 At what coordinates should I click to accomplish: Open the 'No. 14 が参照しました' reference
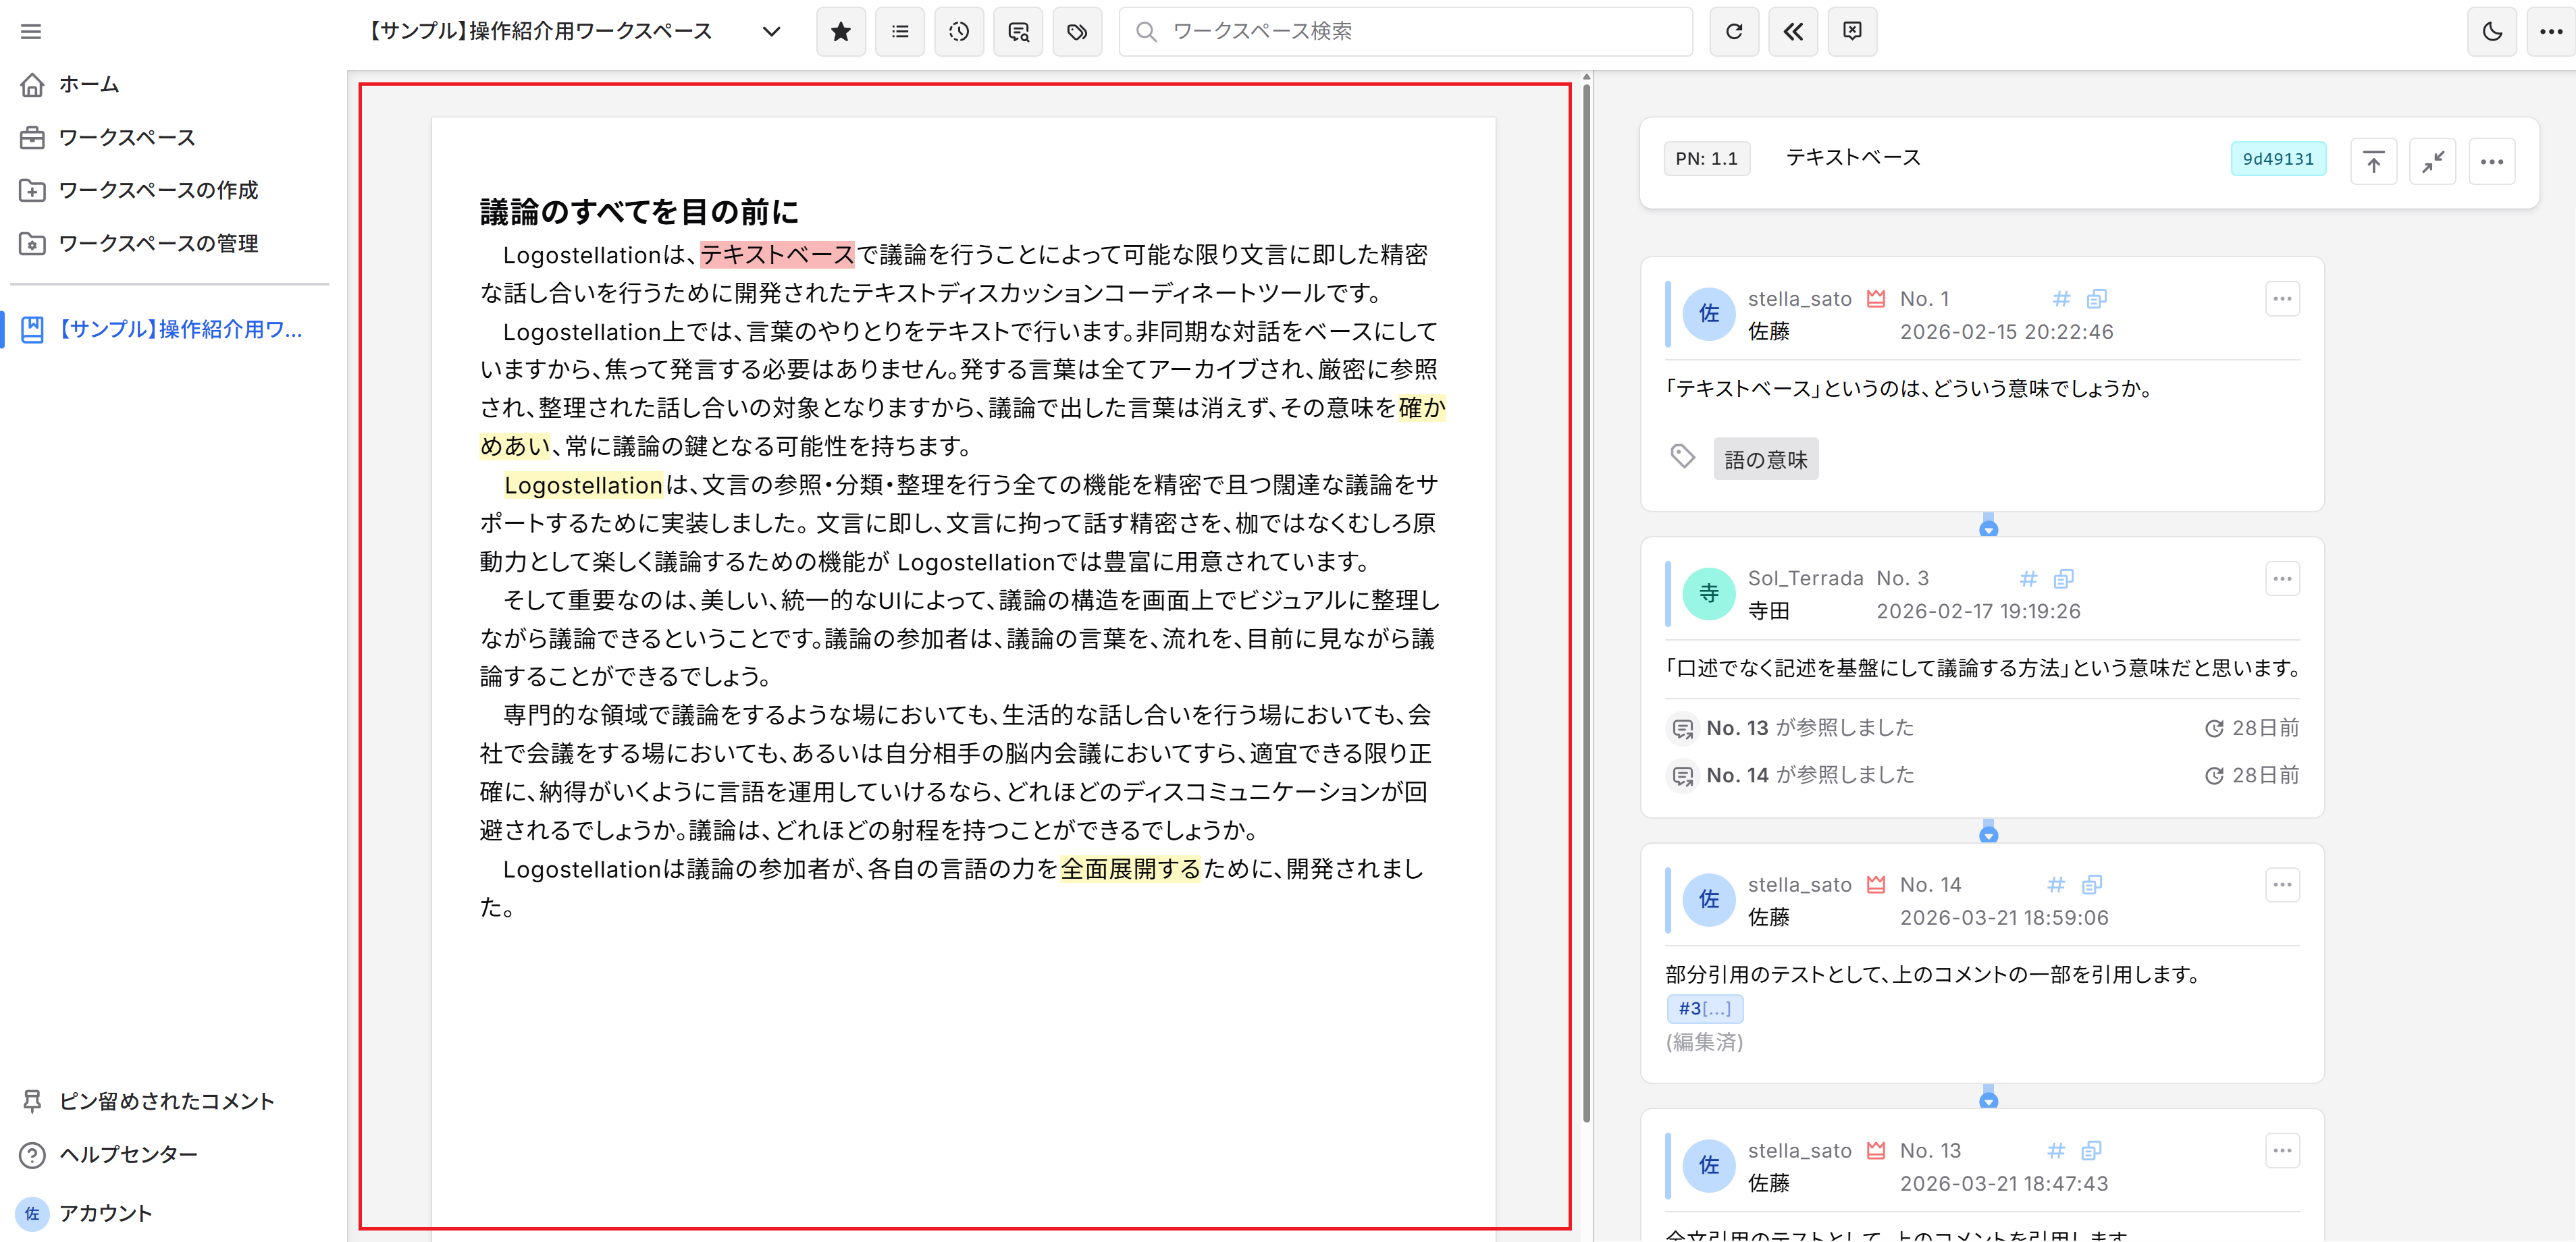(1810, 775)
